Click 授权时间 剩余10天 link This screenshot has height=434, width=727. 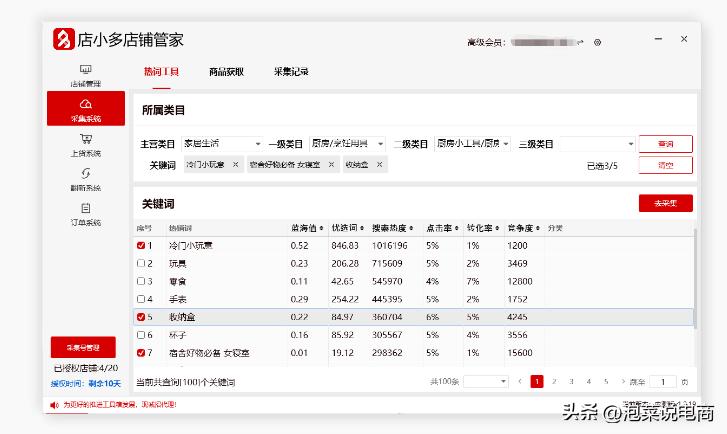86,383
